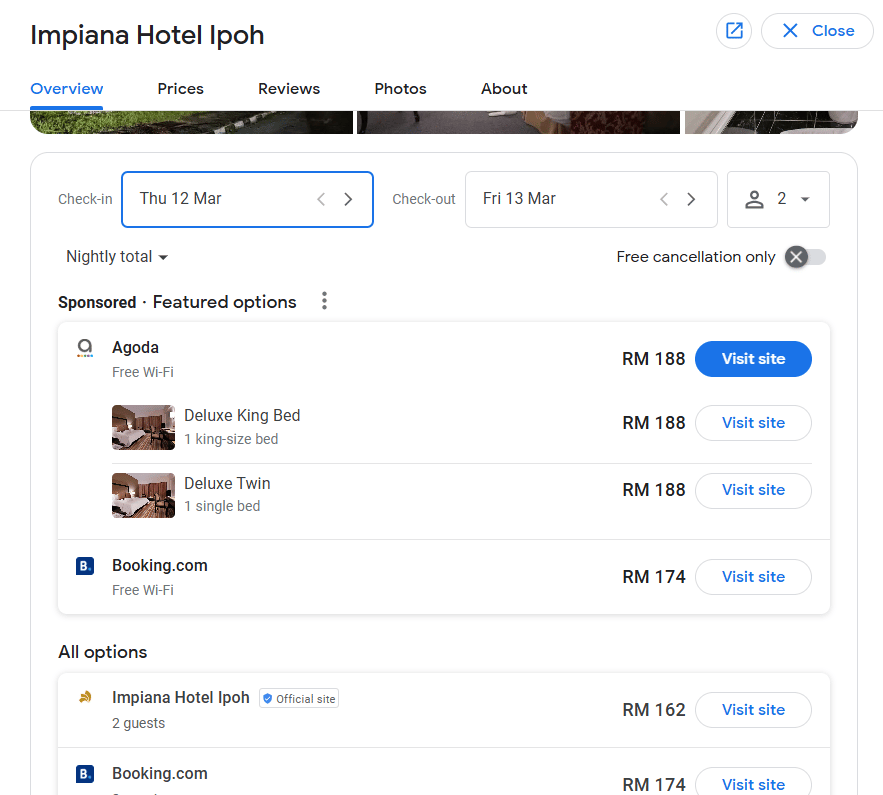Open the guests count dropdown

778,199
